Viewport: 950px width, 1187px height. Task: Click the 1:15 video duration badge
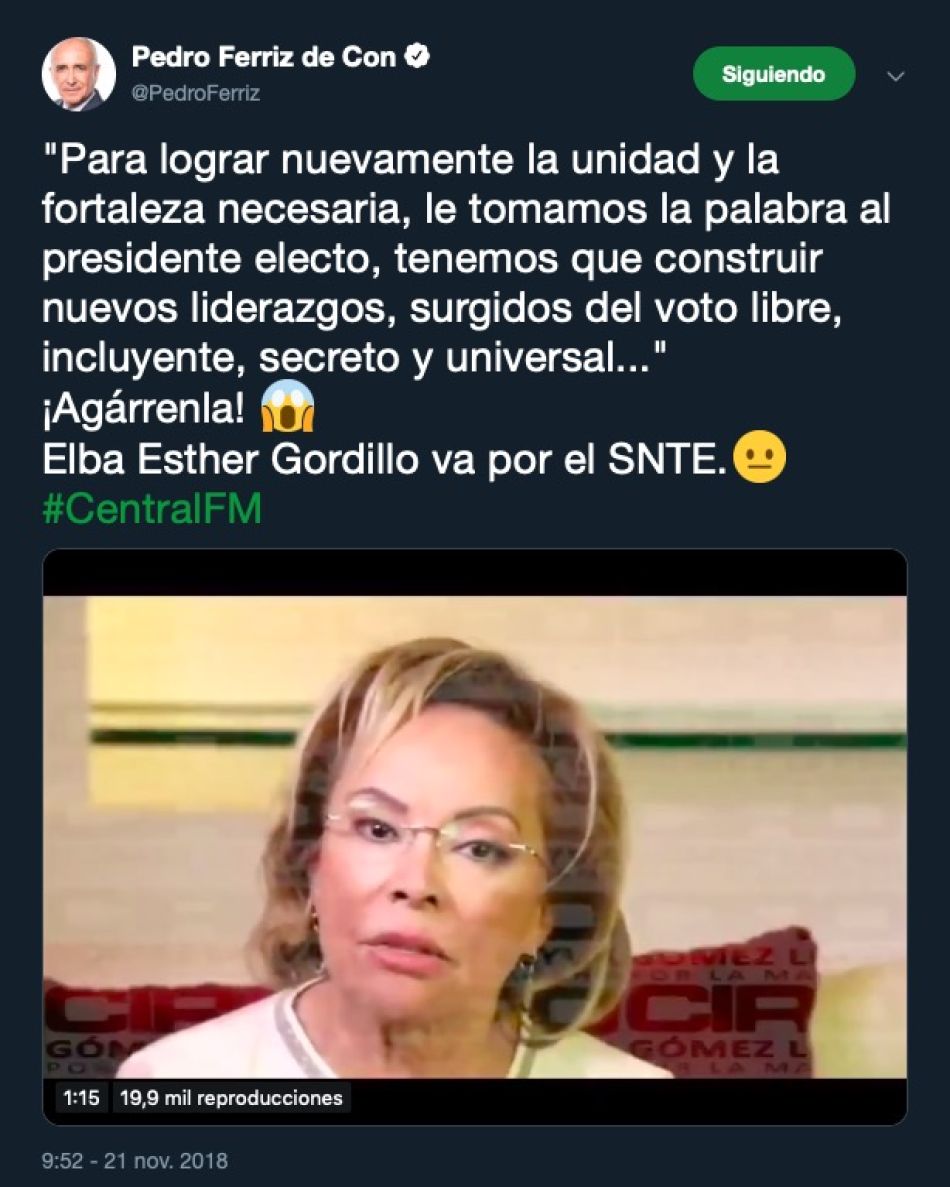[x=82, y=1098]
